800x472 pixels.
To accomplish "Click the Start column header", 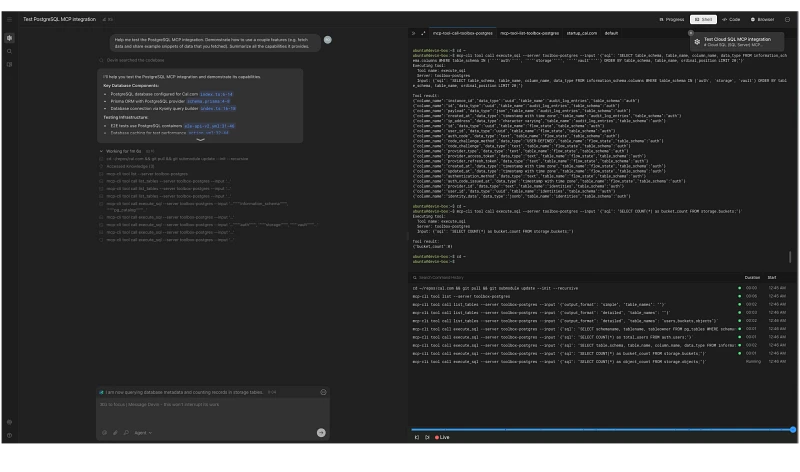I will point(772,278).
